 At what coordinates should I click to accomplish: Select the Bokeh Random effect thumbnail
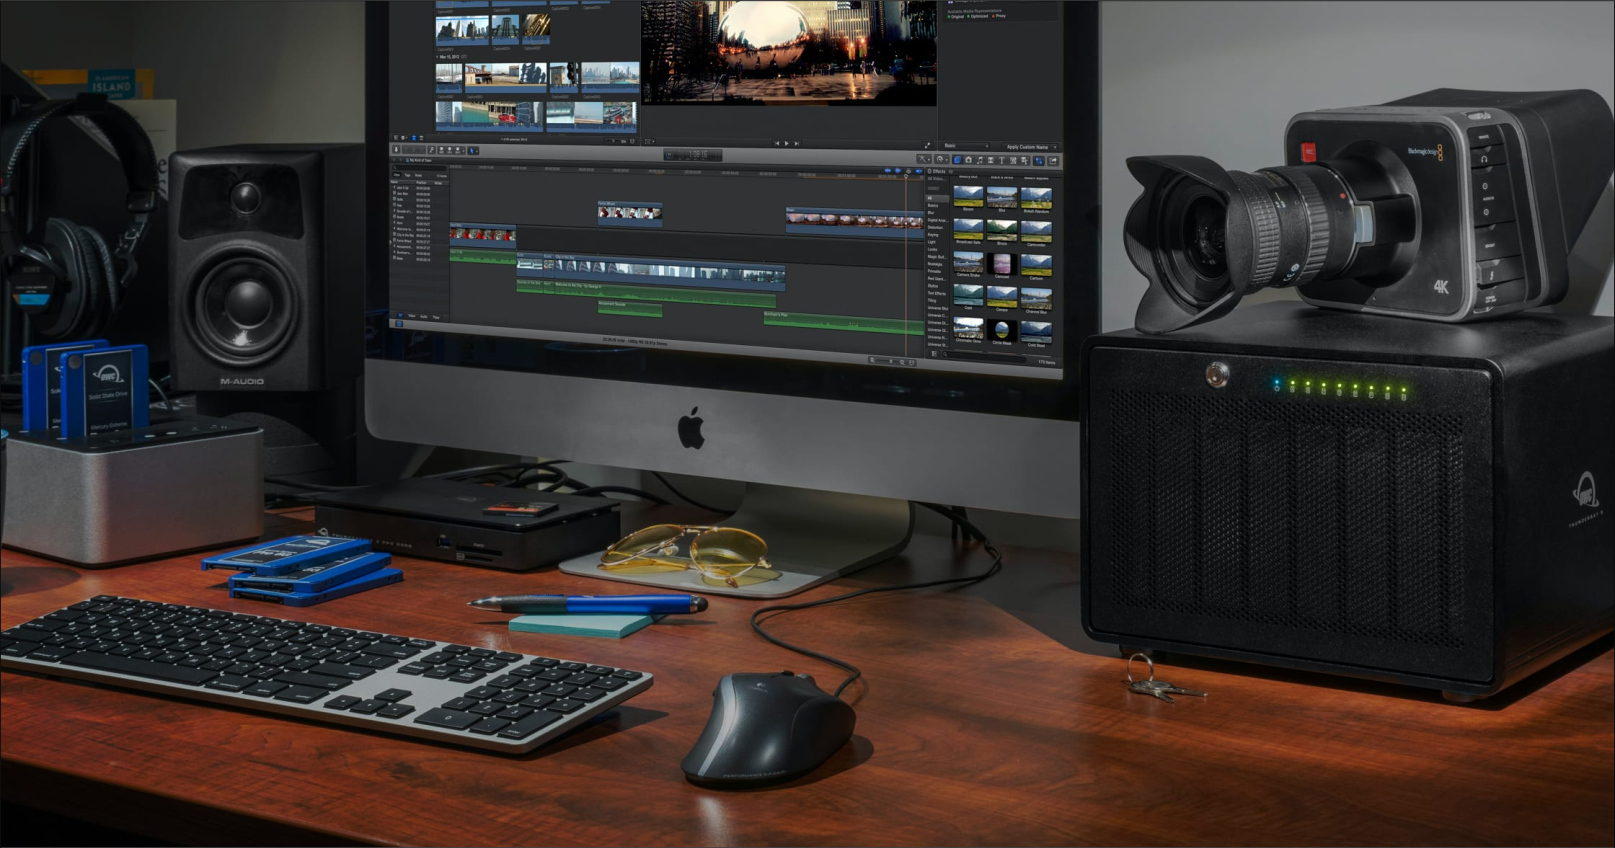click(1036, 199)
